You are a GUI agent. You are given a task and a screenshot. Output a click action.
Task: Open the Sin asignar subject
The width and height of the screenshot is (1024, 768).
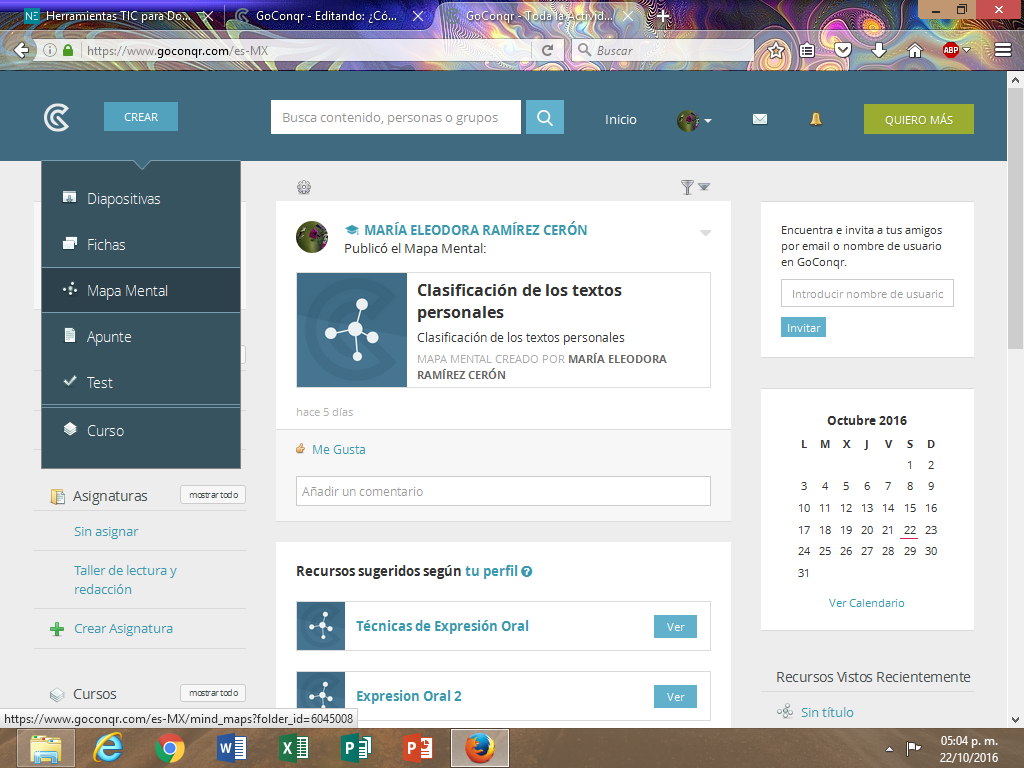(x=106, y=532)
